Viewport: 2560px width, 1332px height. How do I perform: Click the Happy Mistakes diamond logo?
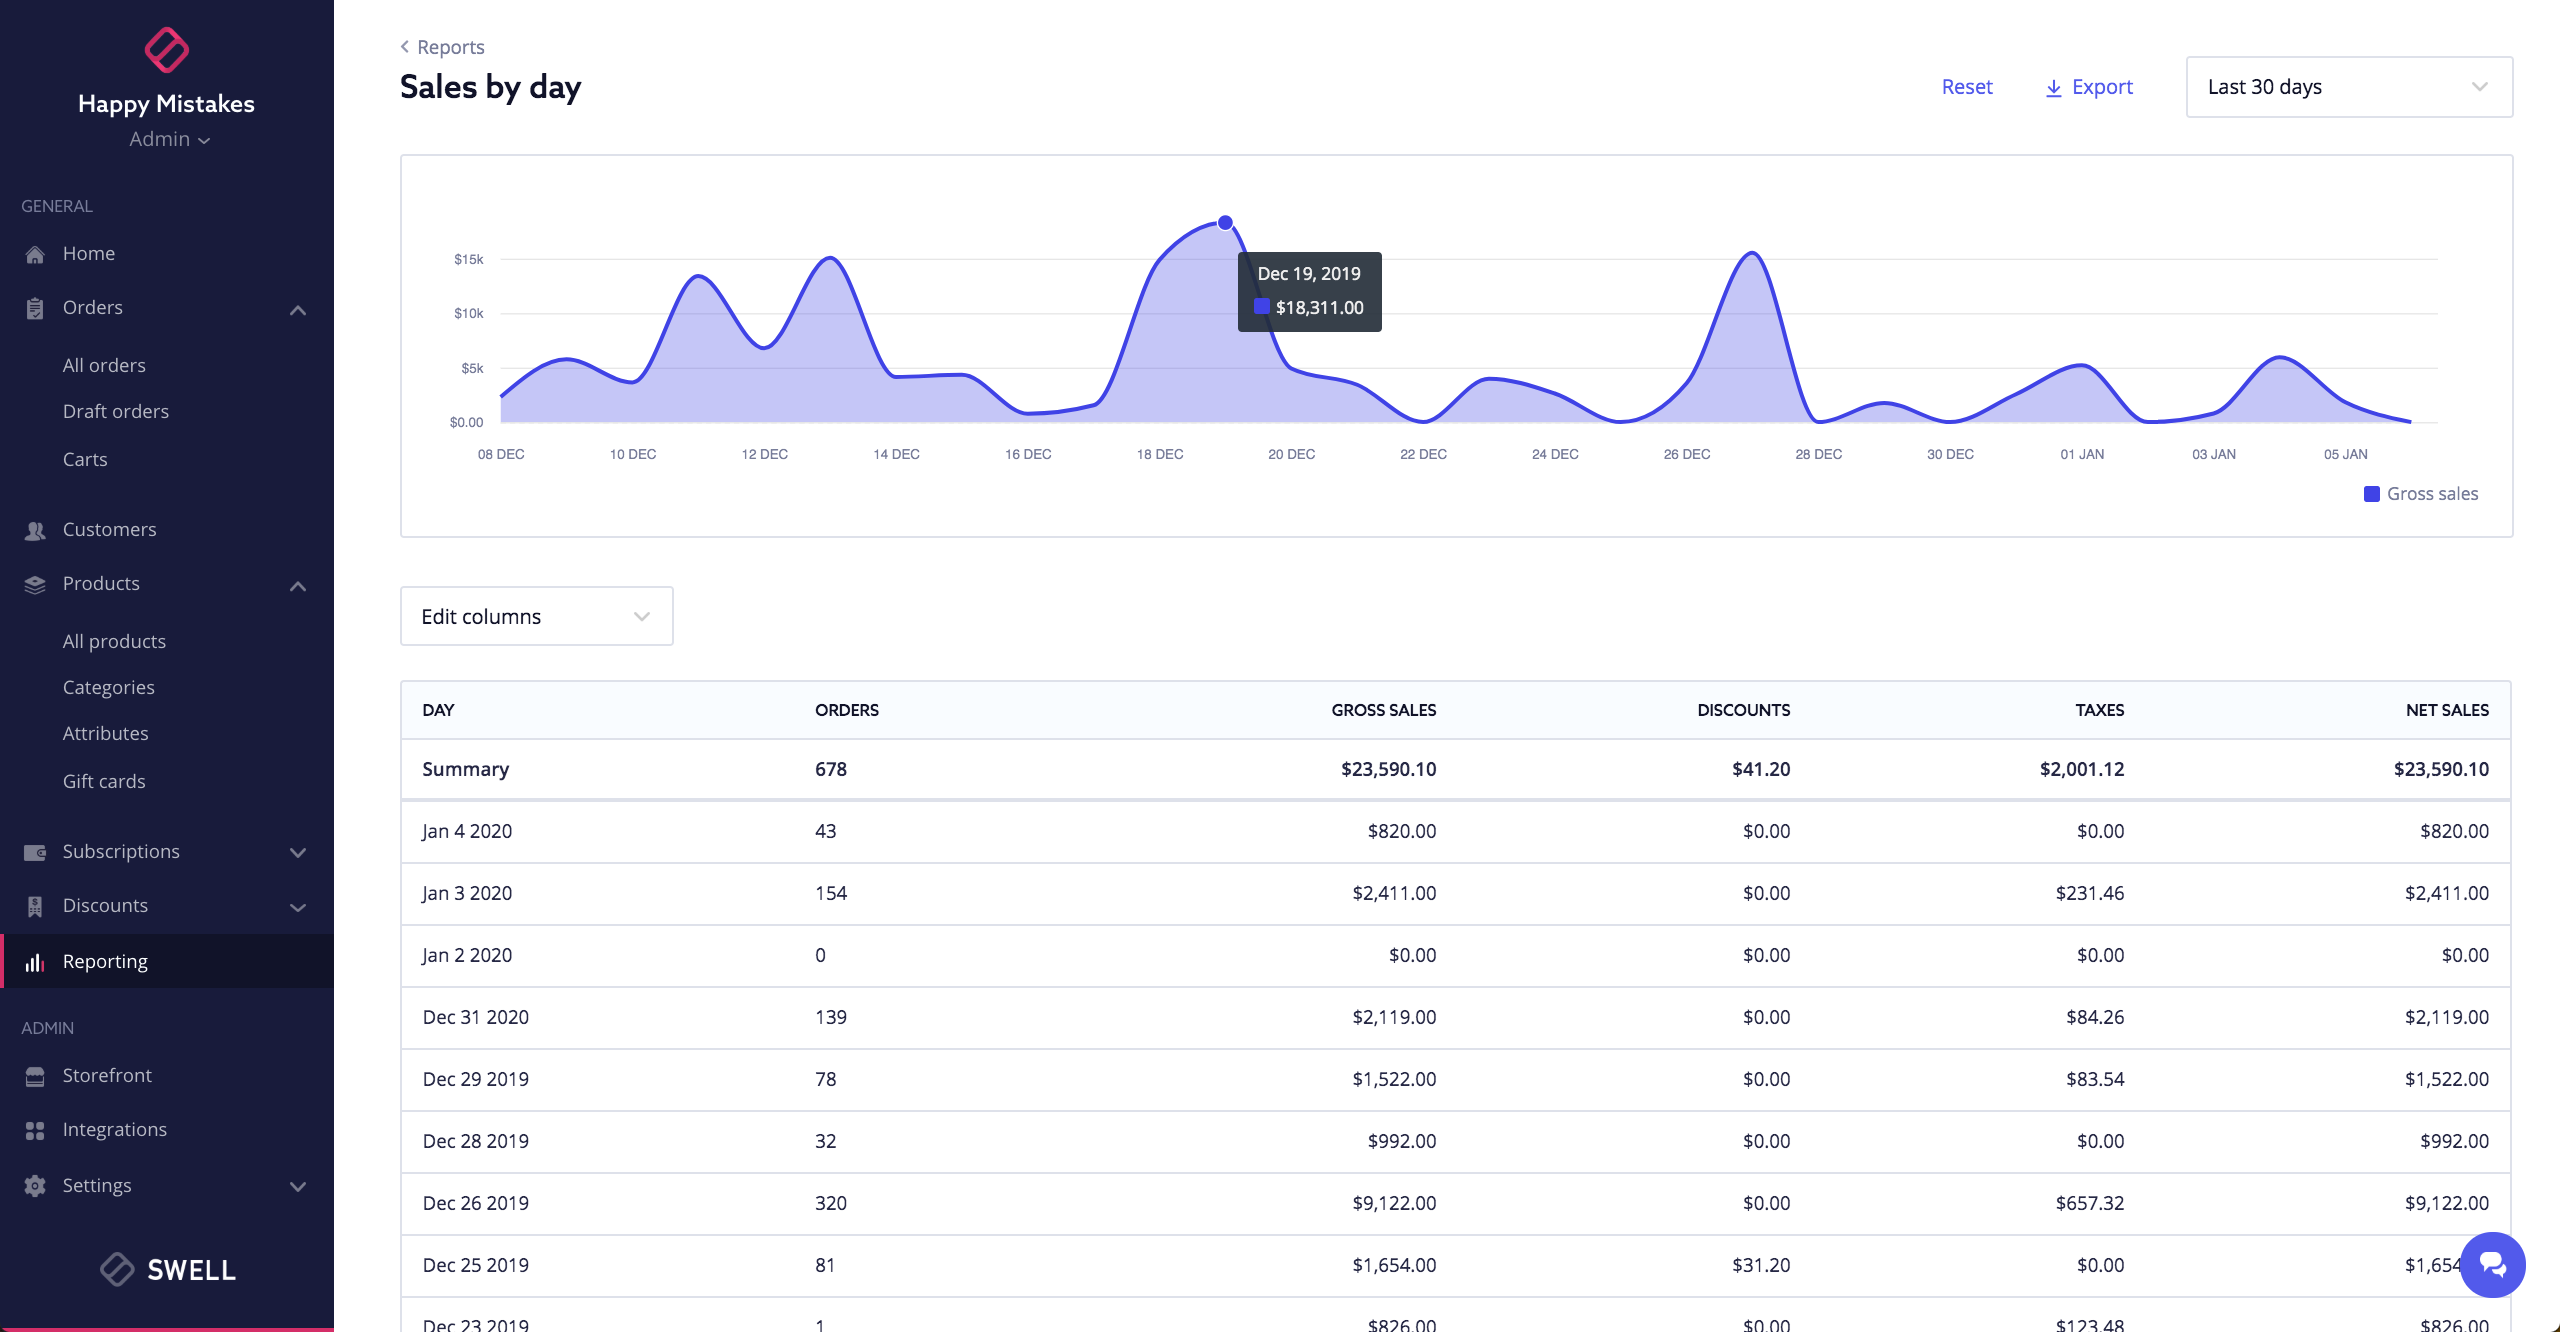click(166, 50)
